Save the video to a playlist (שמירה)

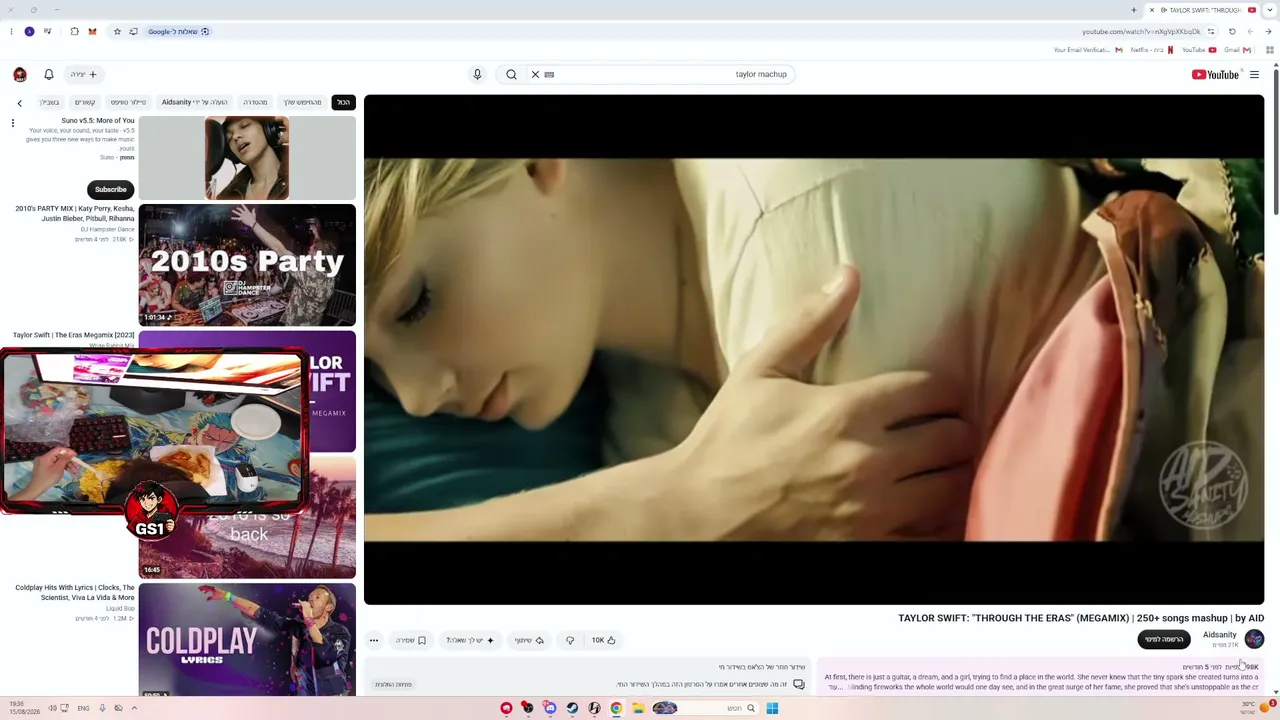[411, 640]
